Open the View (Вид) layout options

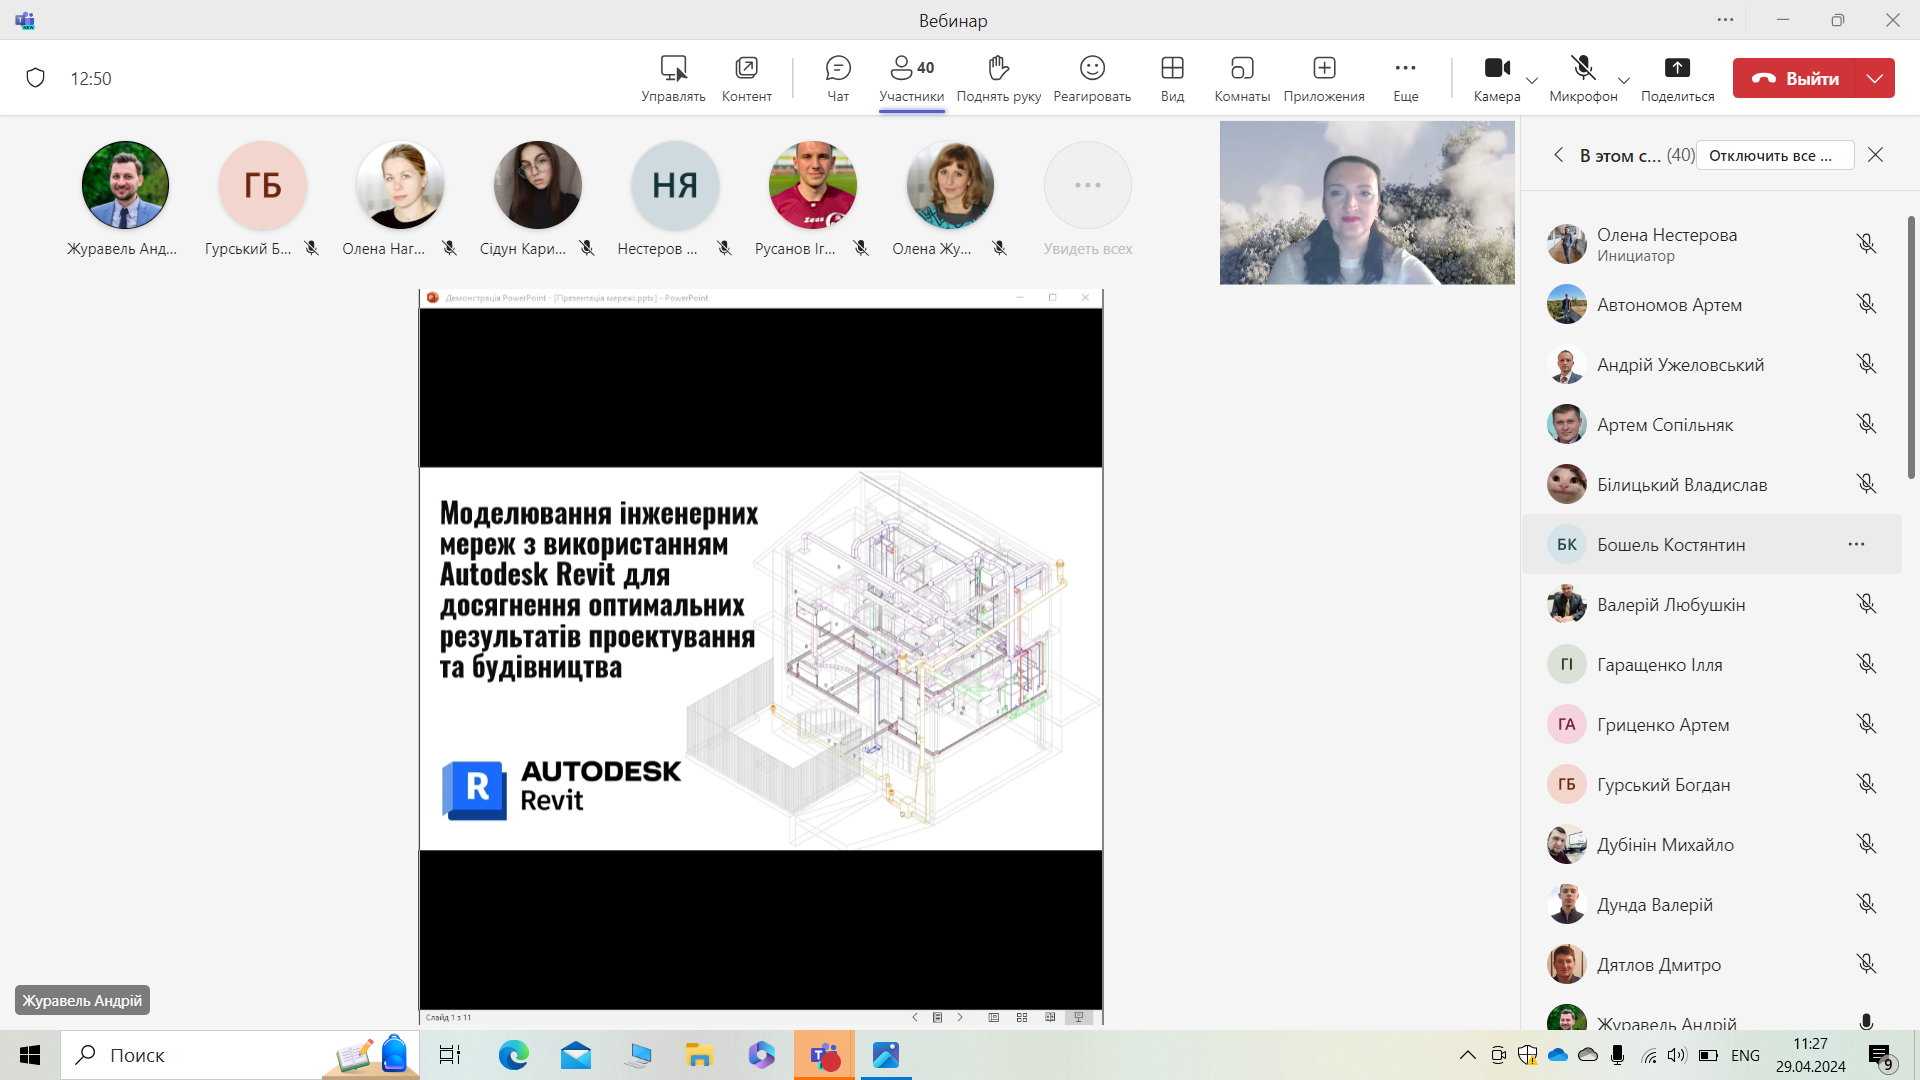pyautogui.click(x=1172, y=78)
